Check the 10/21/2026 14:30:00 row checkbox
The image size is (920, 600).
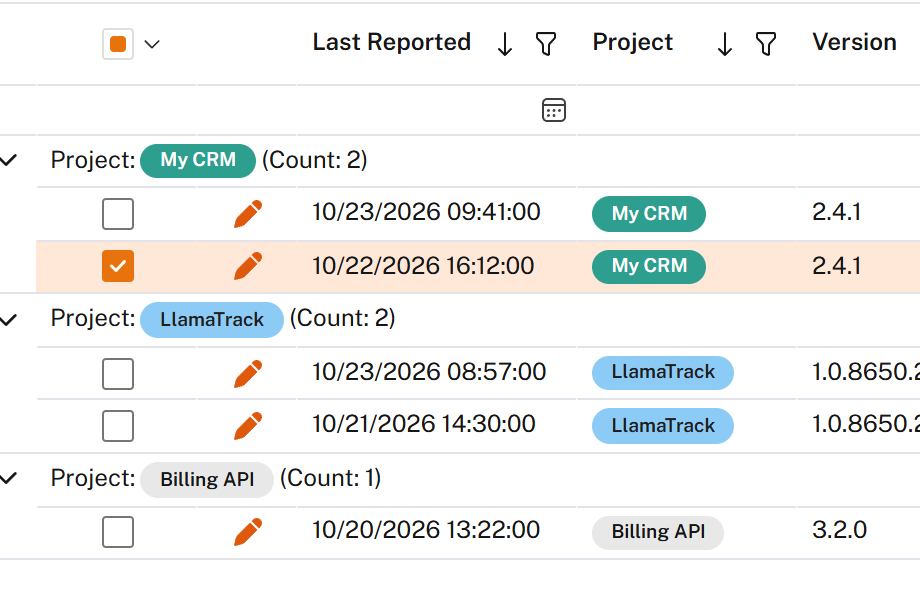[x=118, y=426]
